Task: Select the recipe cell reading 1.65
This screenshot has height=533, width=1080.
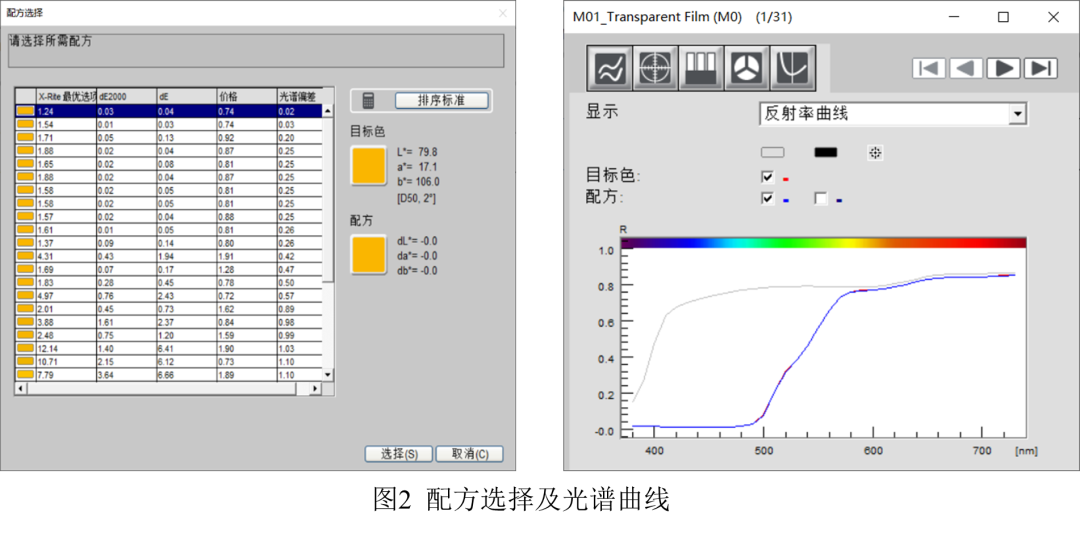Action: click(66, 163)
